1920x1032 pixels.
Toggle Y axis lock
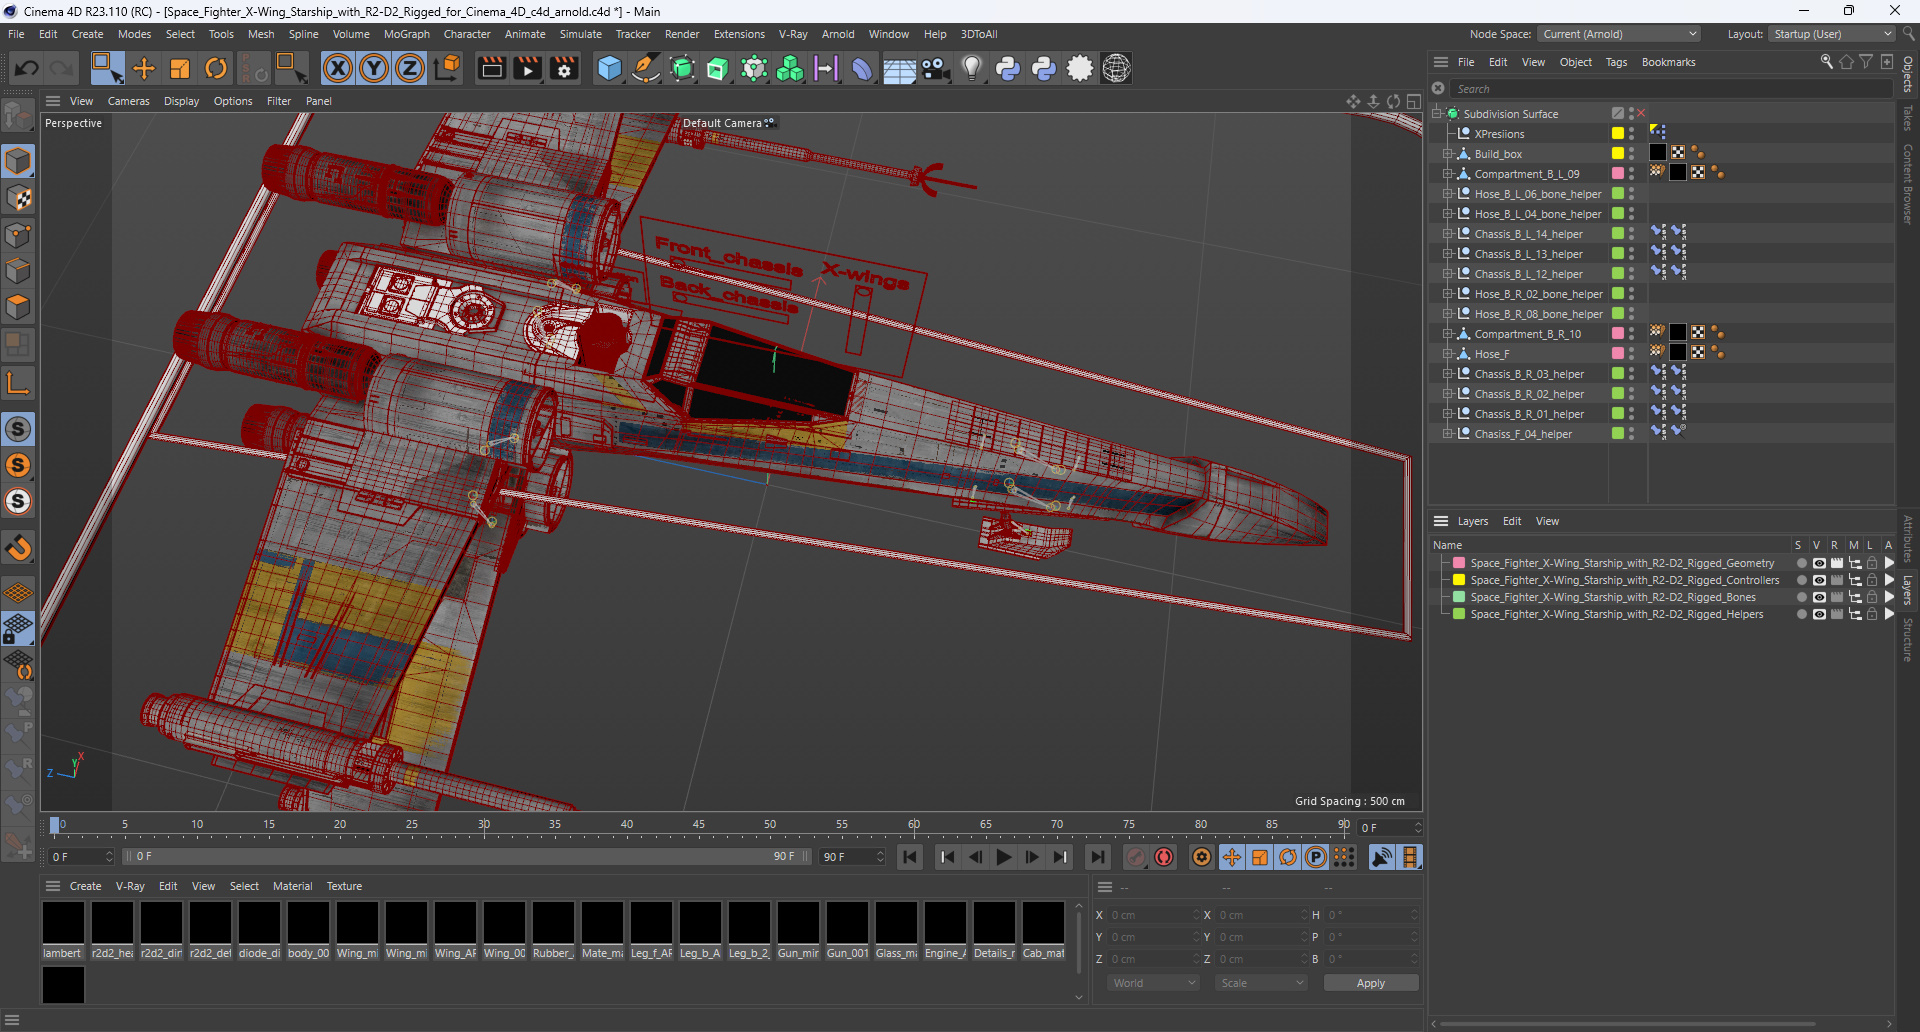click(374, 68)
